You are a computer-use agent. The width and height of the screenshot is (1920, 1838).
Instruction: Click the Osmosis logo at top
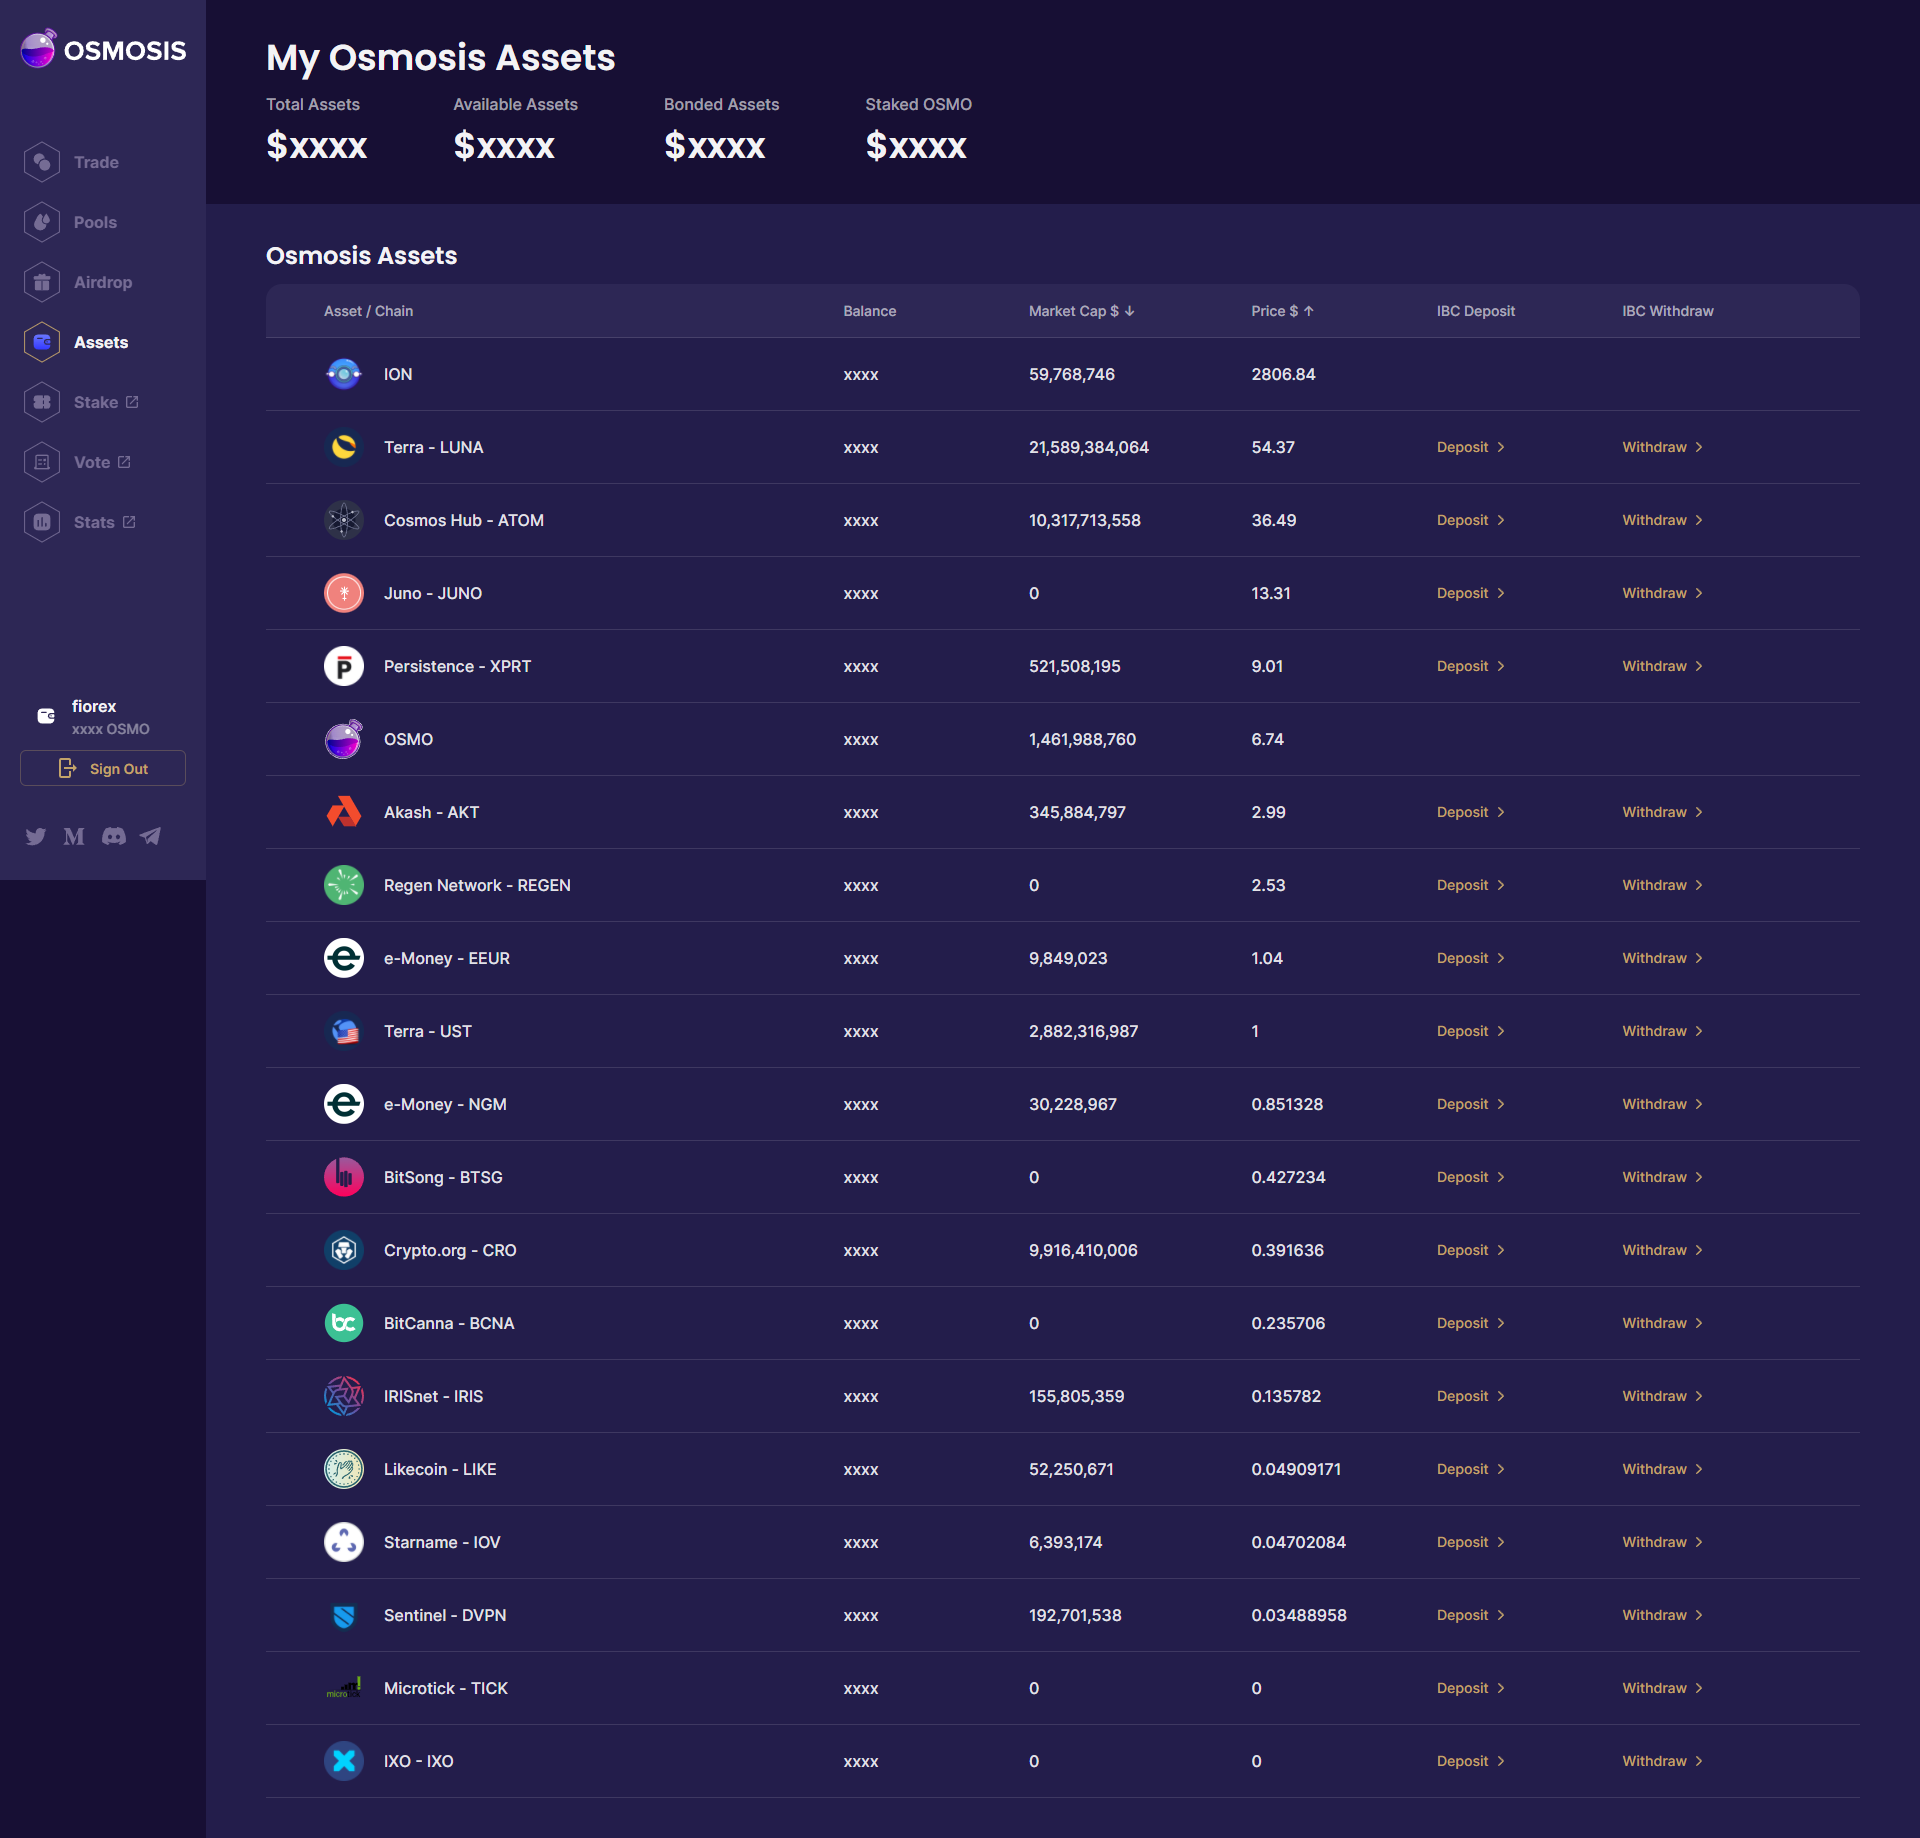(x=104, y=50)
